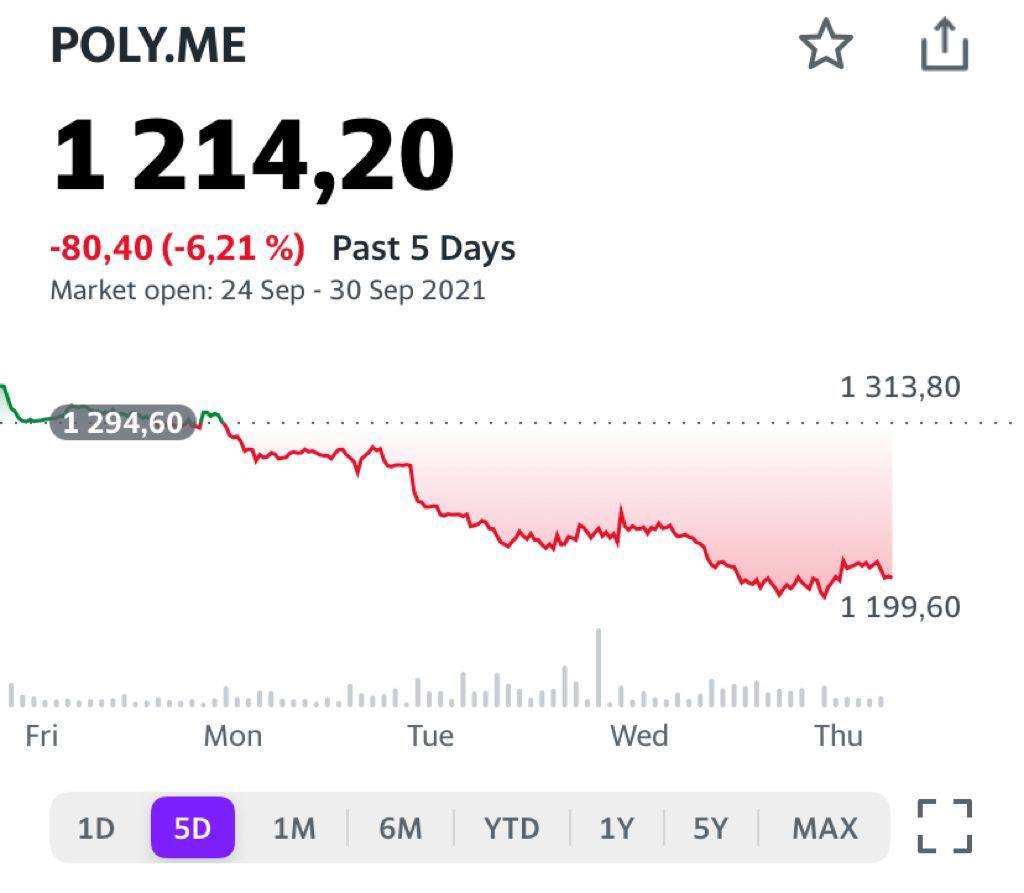
Task: Show year-to-date YTD range
Action: (x=511, y=828)
